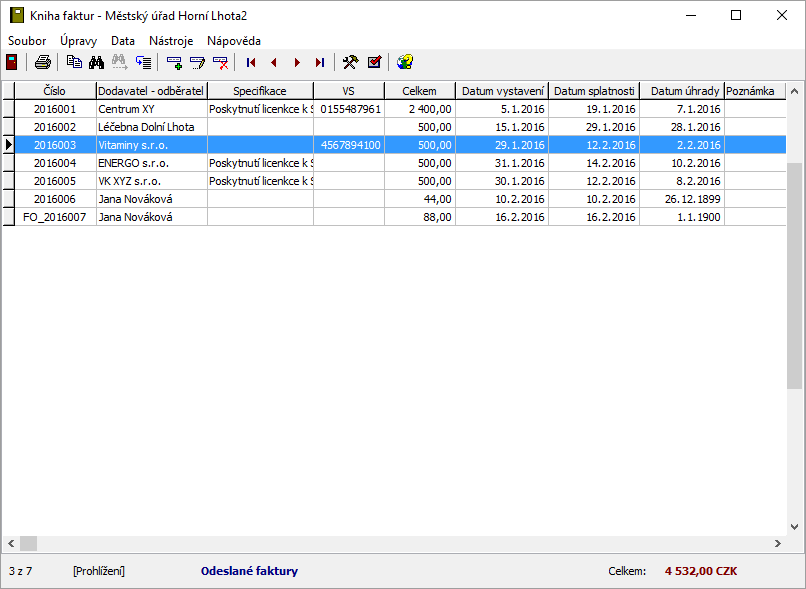Click the amount 88,00
This screenshot has width=806, height=589.
click(420, 217)
